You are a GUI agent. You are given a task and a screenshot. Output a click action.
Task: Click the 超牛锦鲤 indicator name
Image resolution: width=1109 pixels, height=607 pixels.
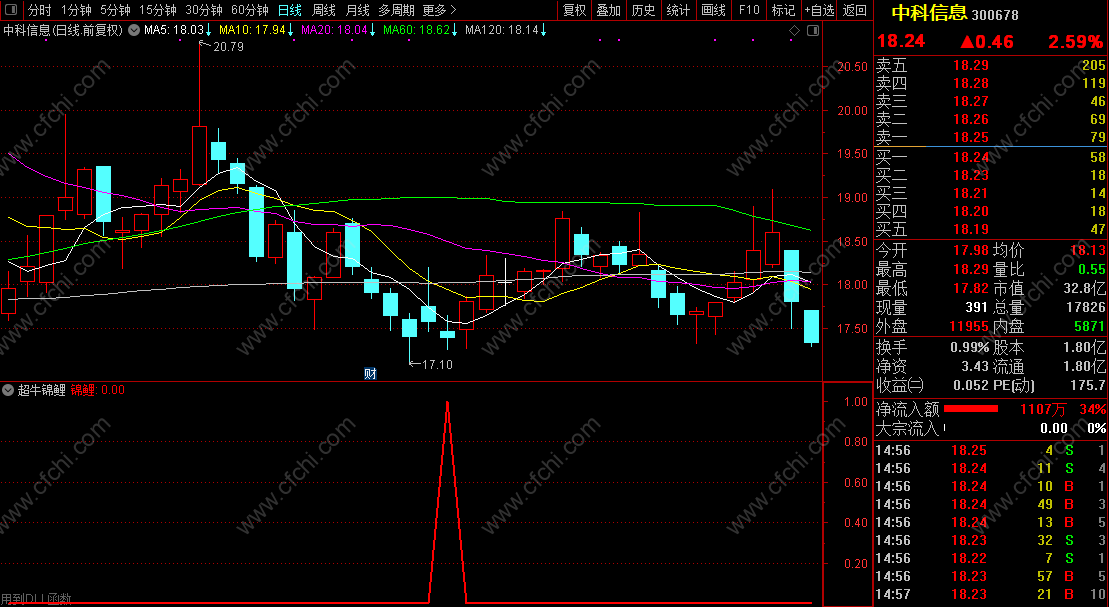pos(42,390)
